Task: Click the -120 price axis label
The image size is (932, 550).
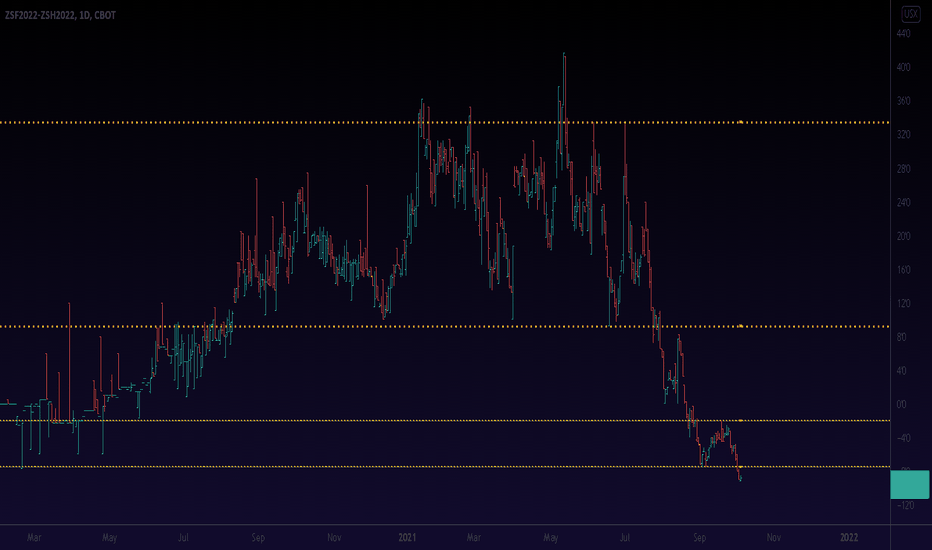Action: pos(905,505)
